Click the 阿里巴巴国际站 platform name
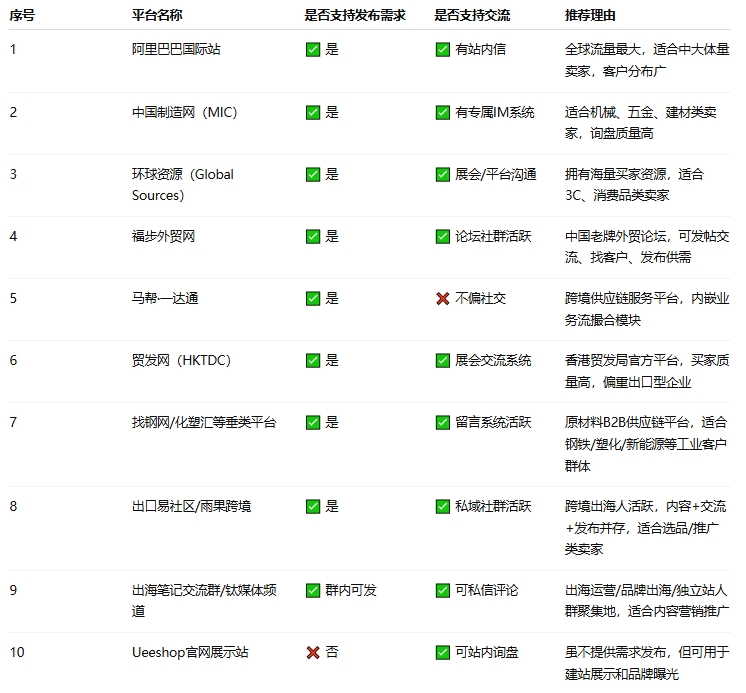 (x=176, y=49)
